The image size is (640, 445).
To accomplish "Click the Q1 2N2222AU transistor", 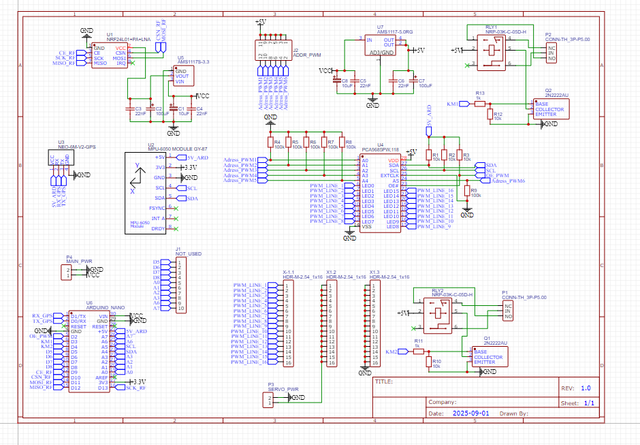I will 490,357.
